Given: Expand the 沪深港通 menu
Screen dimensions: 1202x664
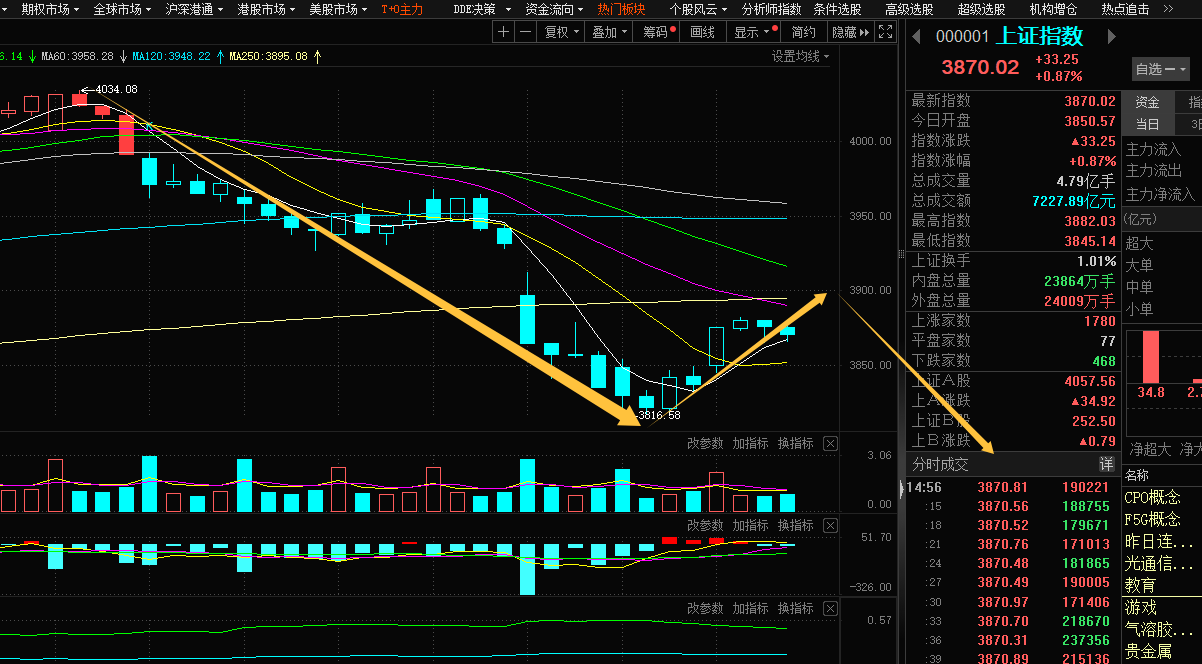Looking at the screenshot, I should 194,9.
